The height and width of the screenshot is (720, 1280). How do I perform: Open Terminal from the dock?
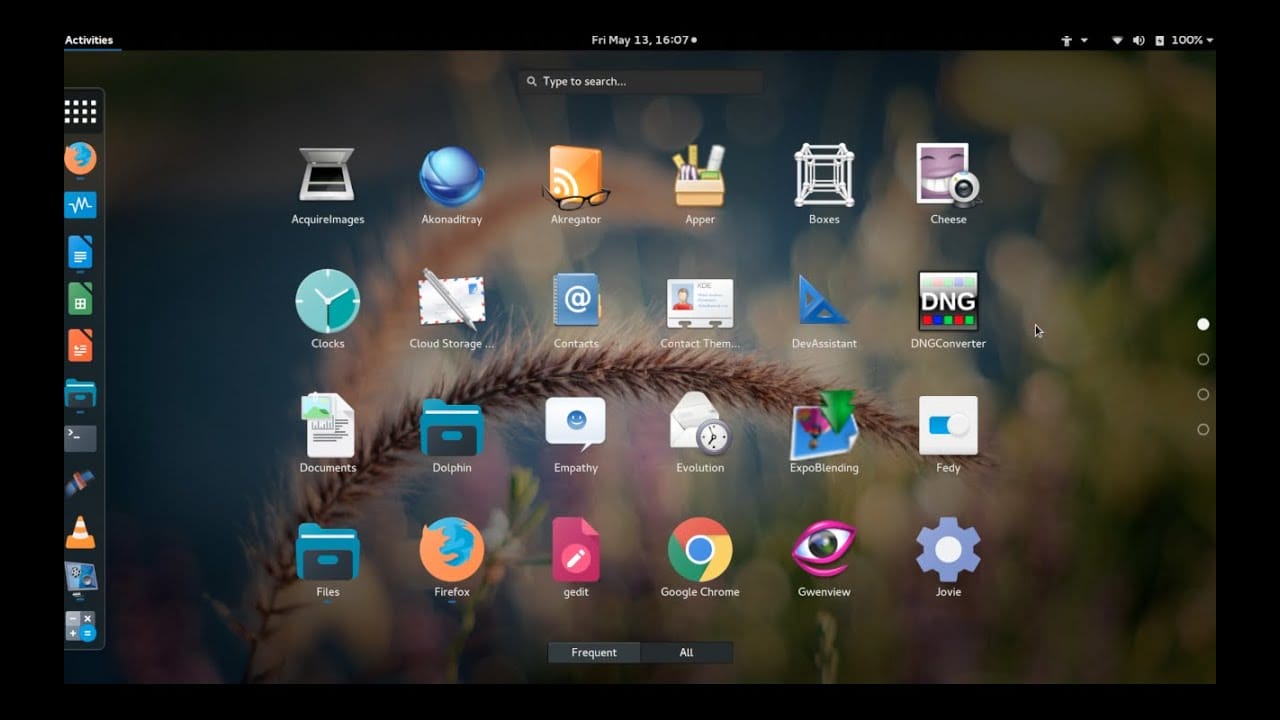click(81, 438)
